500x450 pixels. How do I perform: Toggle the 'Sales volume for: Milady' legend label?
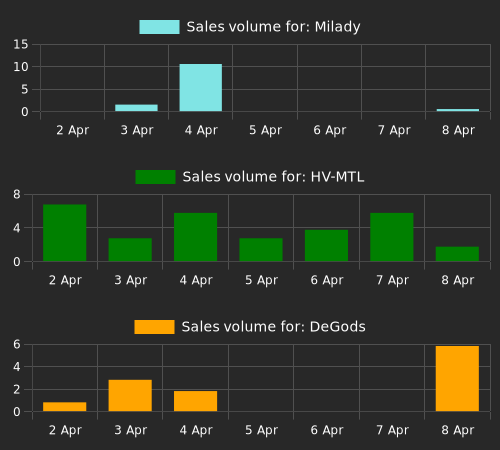[x=273, y=27]
